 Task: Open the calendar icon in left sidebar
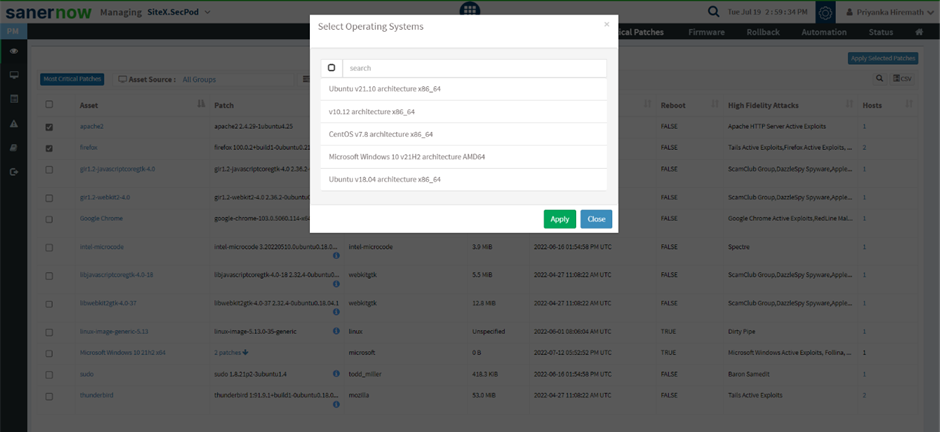click(14, 99)
